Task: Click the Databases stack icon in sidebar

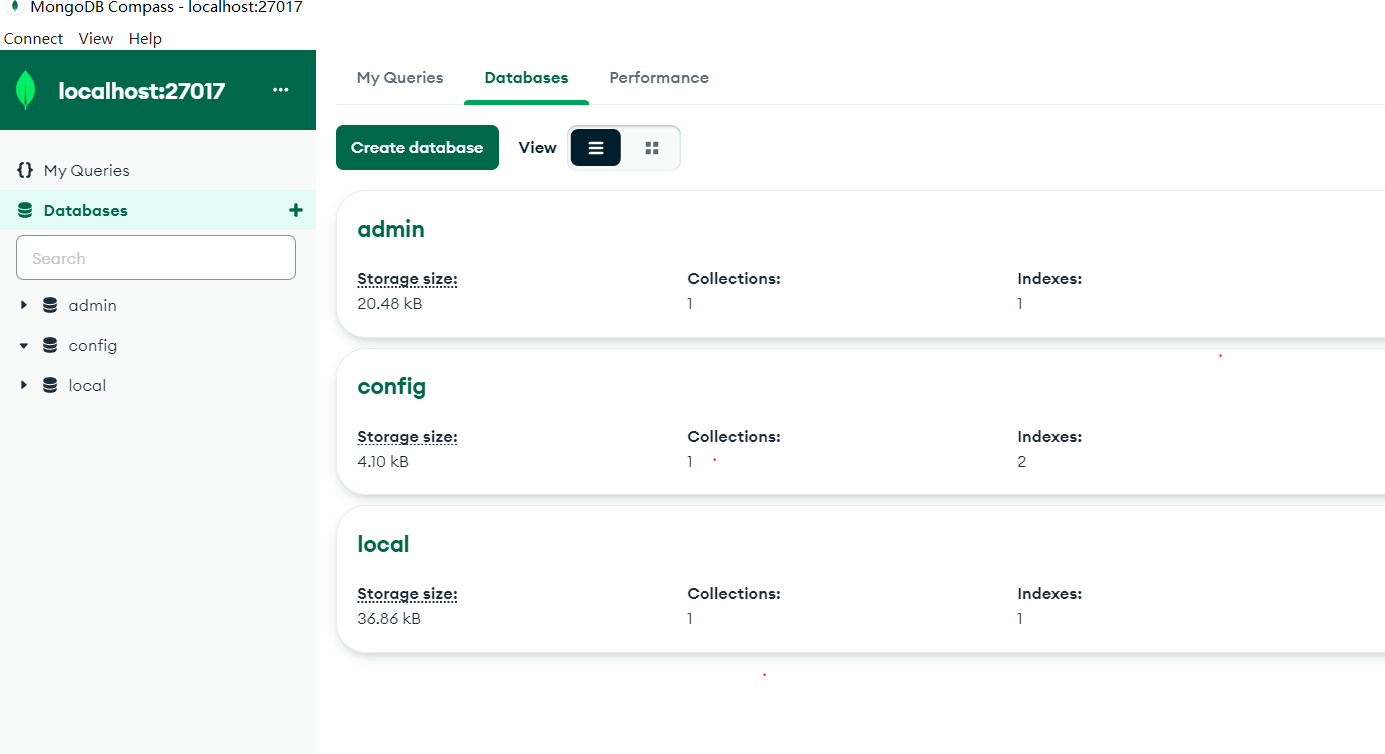Action: click(25, 210)
